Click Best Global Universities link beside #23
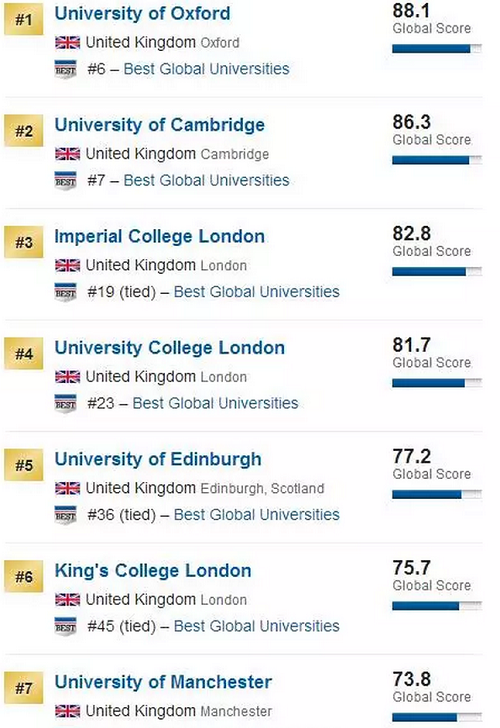This screenshot has height=728, width=500. [x=215, y=403]
